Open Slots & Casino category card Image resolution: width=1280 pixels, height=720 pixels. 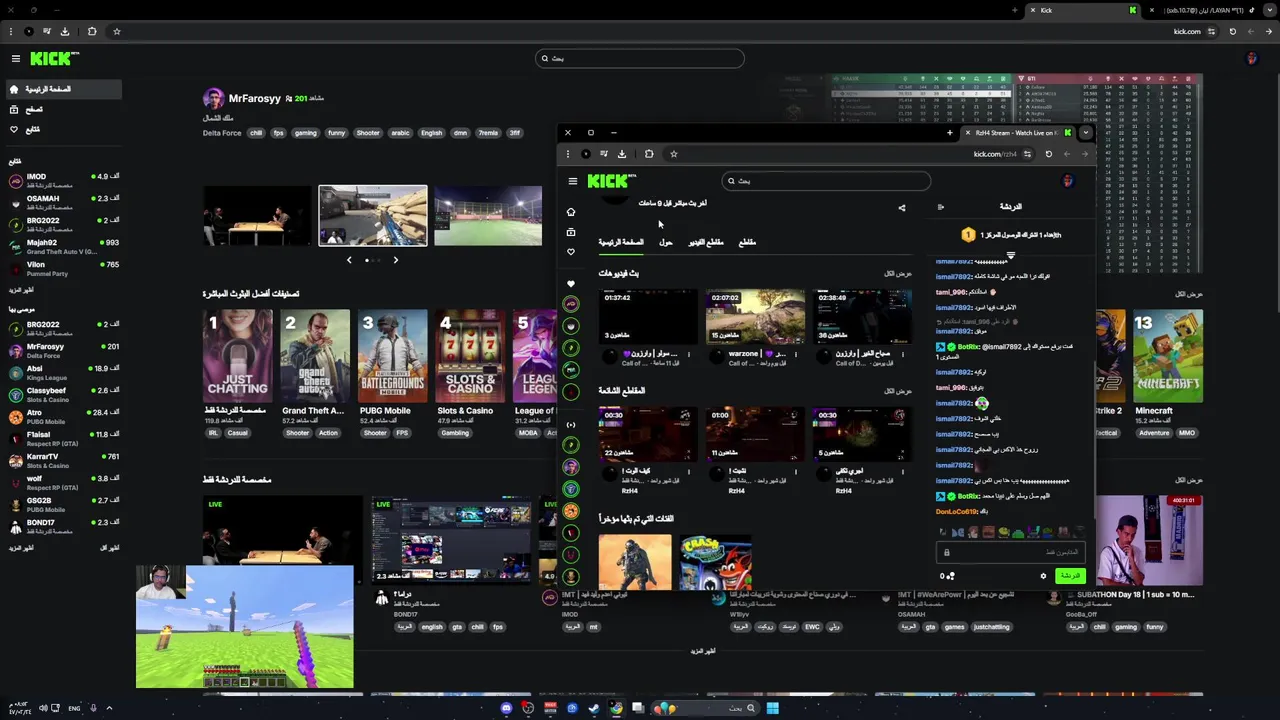click(x=470, y=356)
